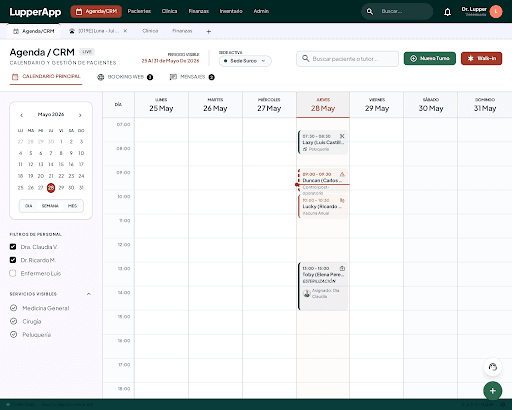Viewport: 512px width, 410px height.
Task: Switch to the Clínica workspace tab
Action: (150, 31)
